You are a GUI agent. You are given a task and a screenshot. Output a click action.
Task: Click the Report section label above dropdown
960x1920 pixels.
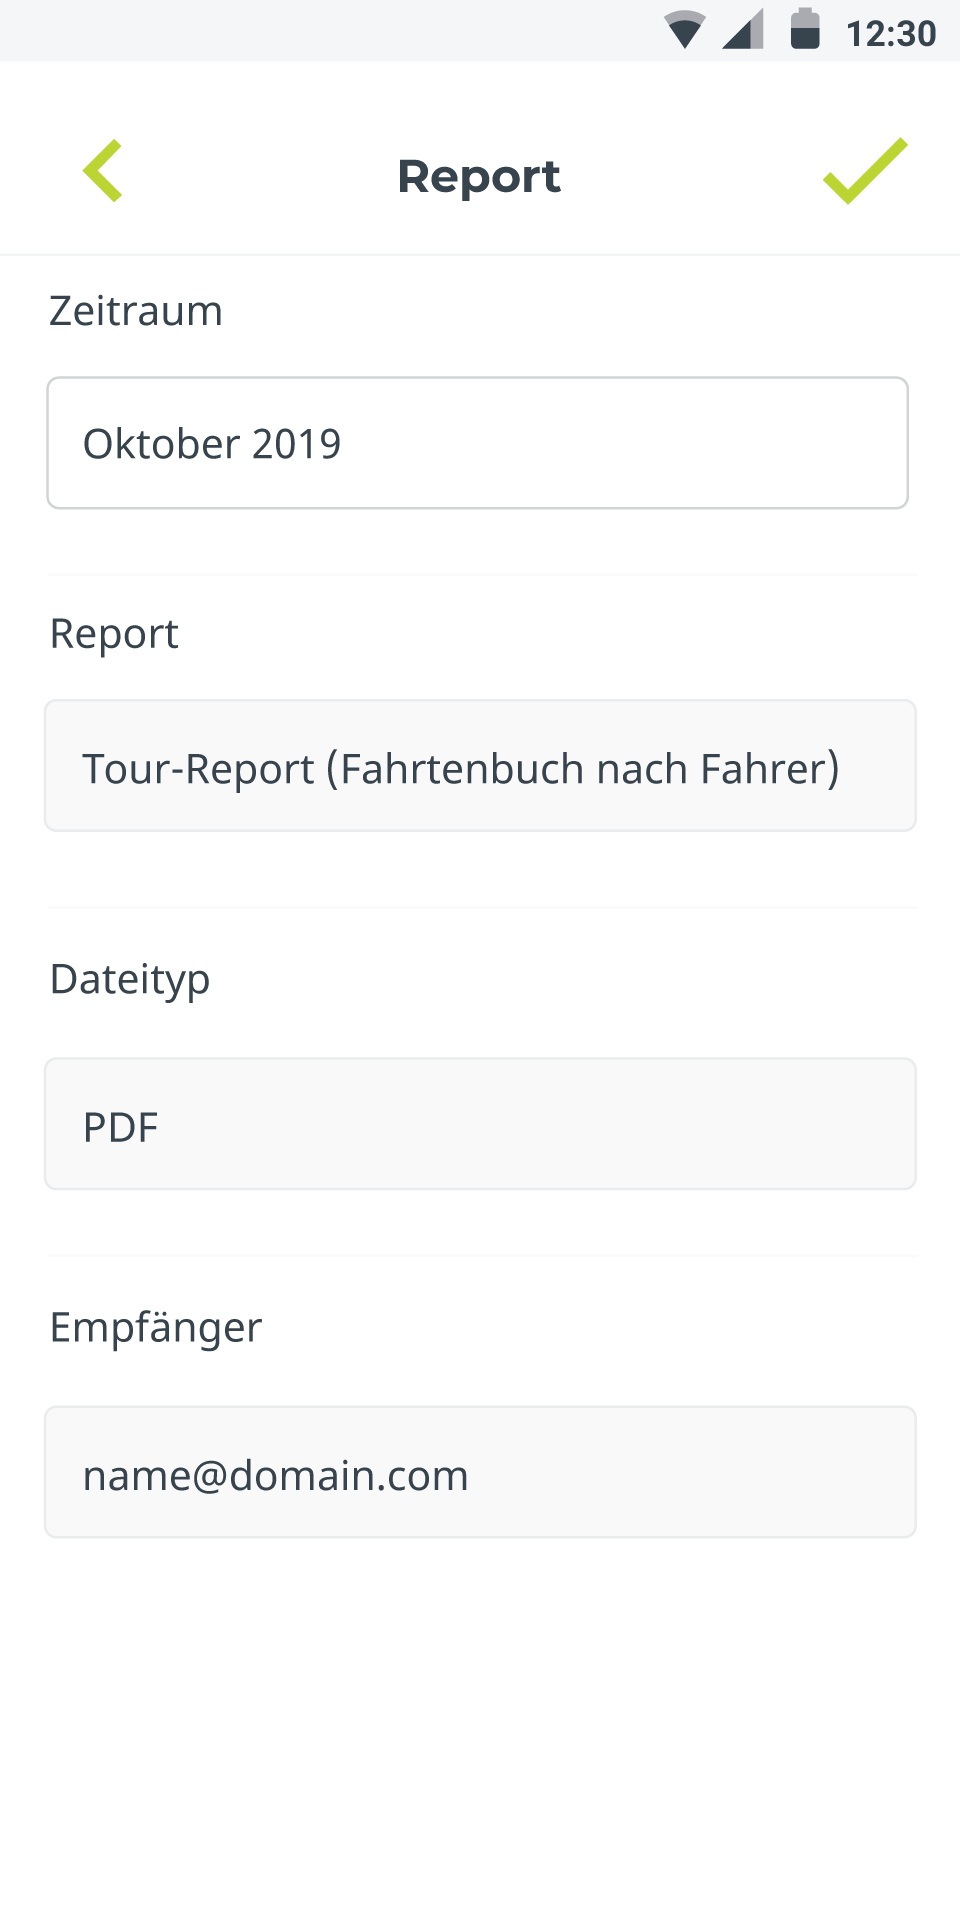[x=115, y=634]
